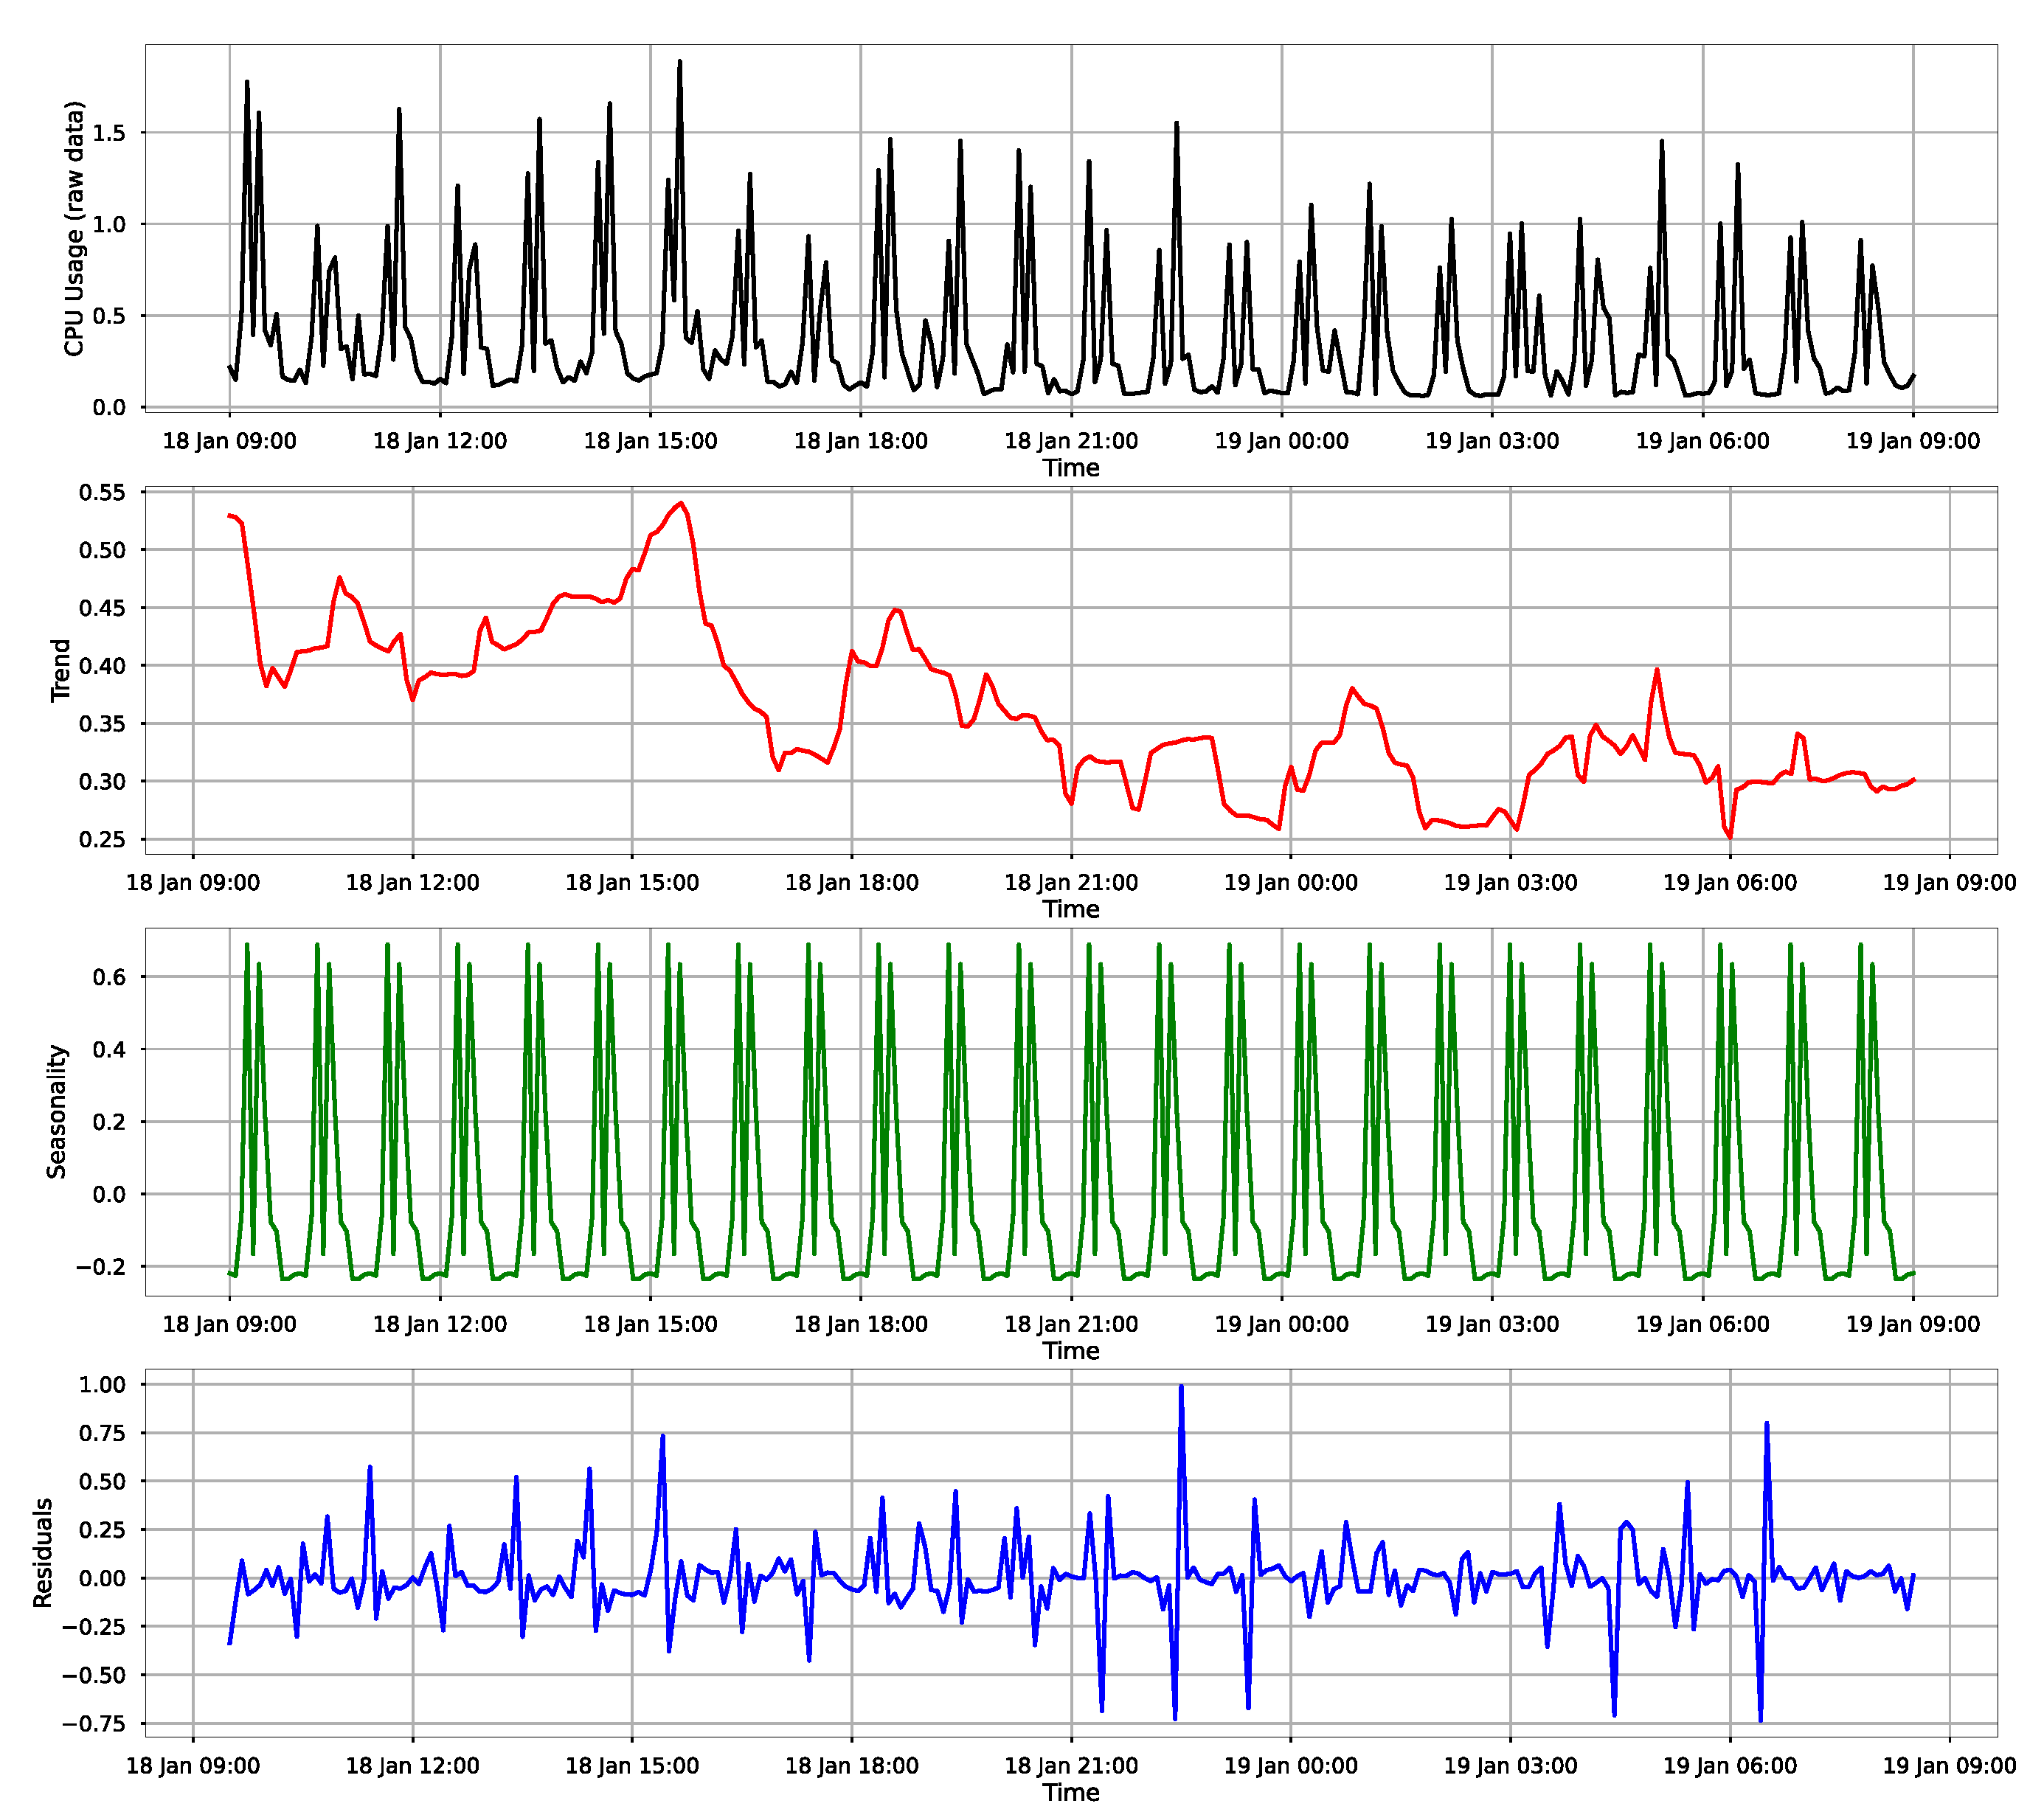The width and height of the screenshot is (2044, 1809).
Task: Click the "−0.25" tick on Residuals axis
Action: coord(94,1626)
